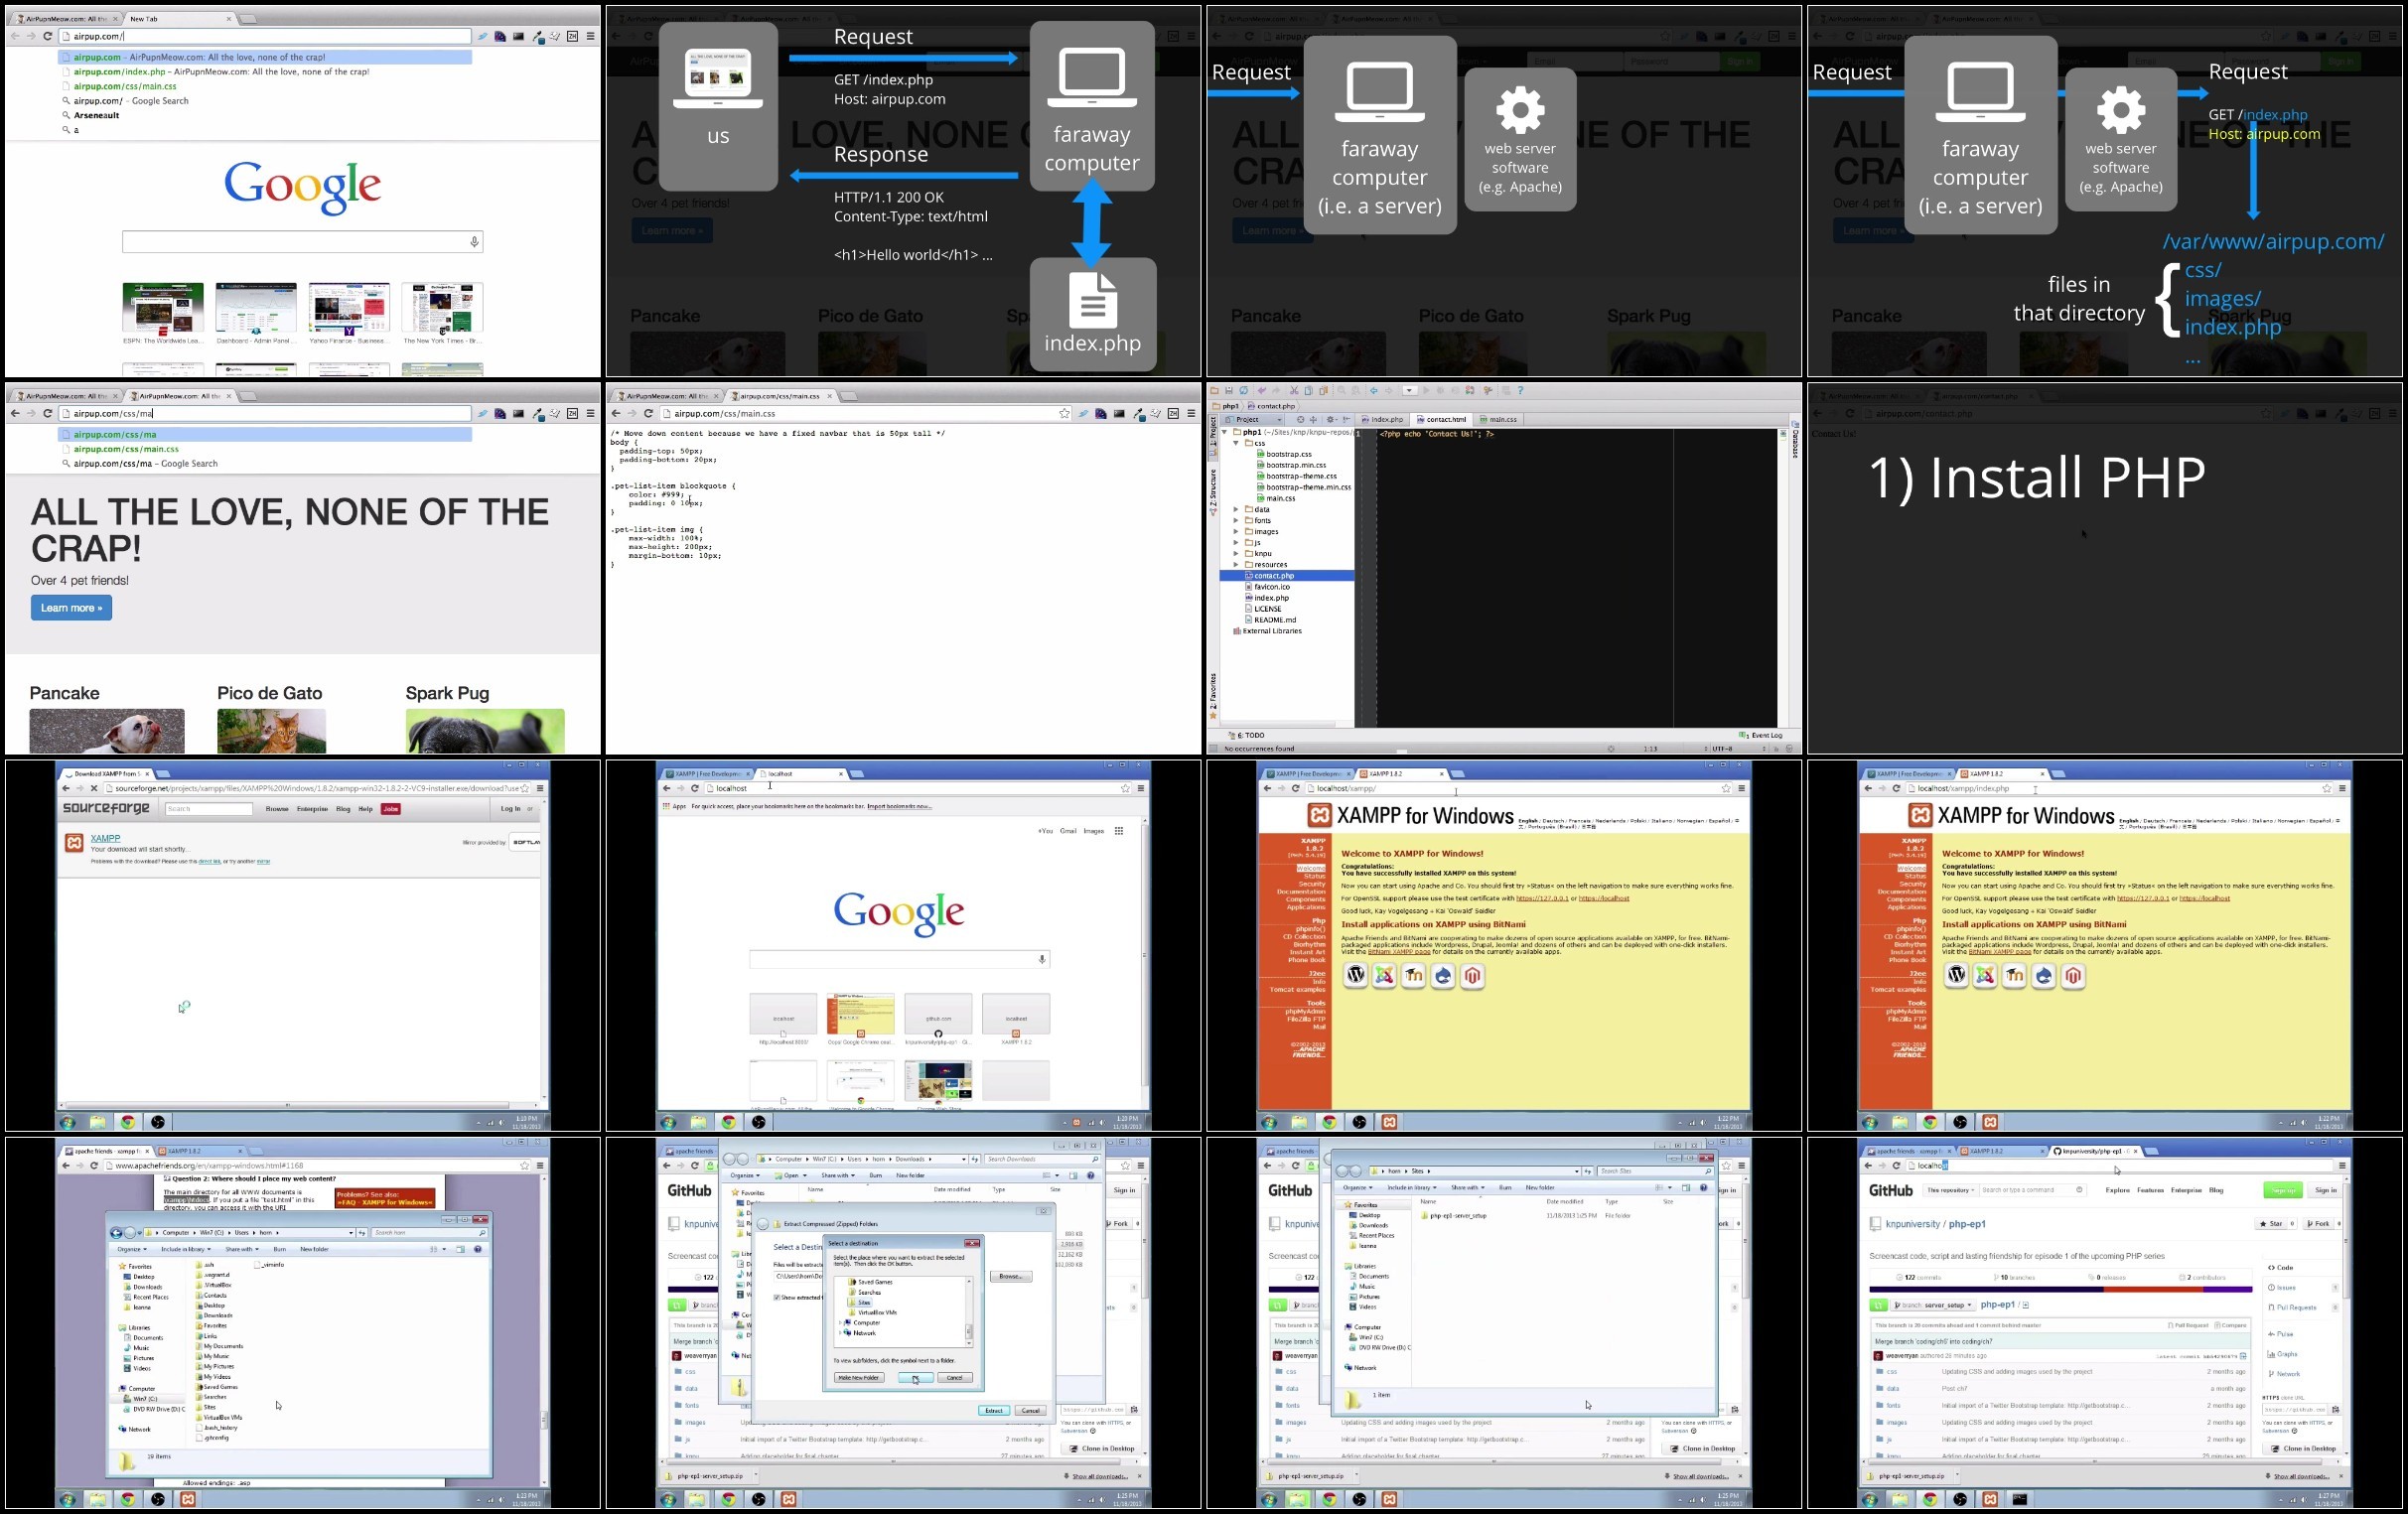Click the microphone icon in Mac Google search box
This screenshot has height=1514, width=2408.
click(474, 241)
